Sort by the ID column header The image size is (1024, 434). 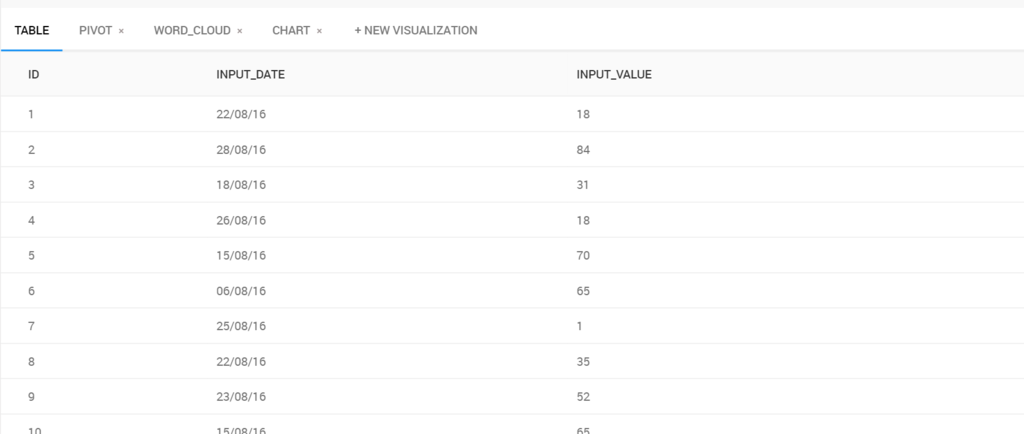coord(33,74)
